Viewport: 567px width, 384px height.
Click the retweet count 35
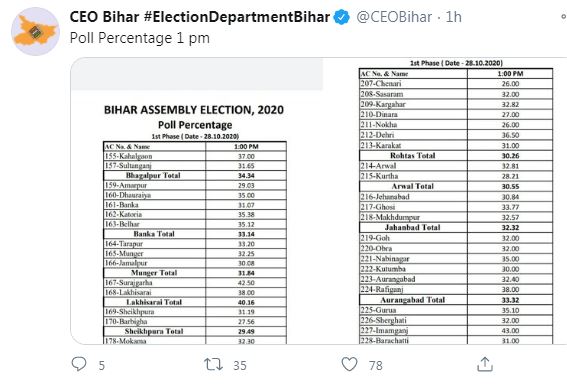pos(240,366)
